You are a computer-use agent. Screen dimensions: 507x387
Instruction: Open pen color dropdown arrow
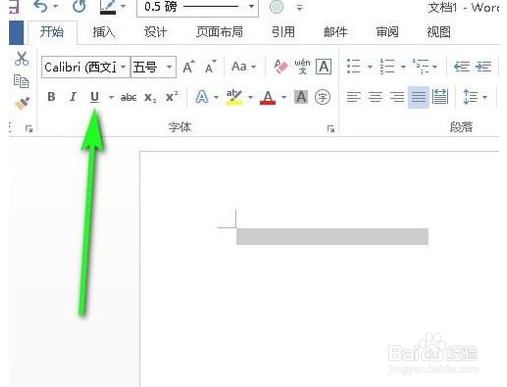point(123,6)
